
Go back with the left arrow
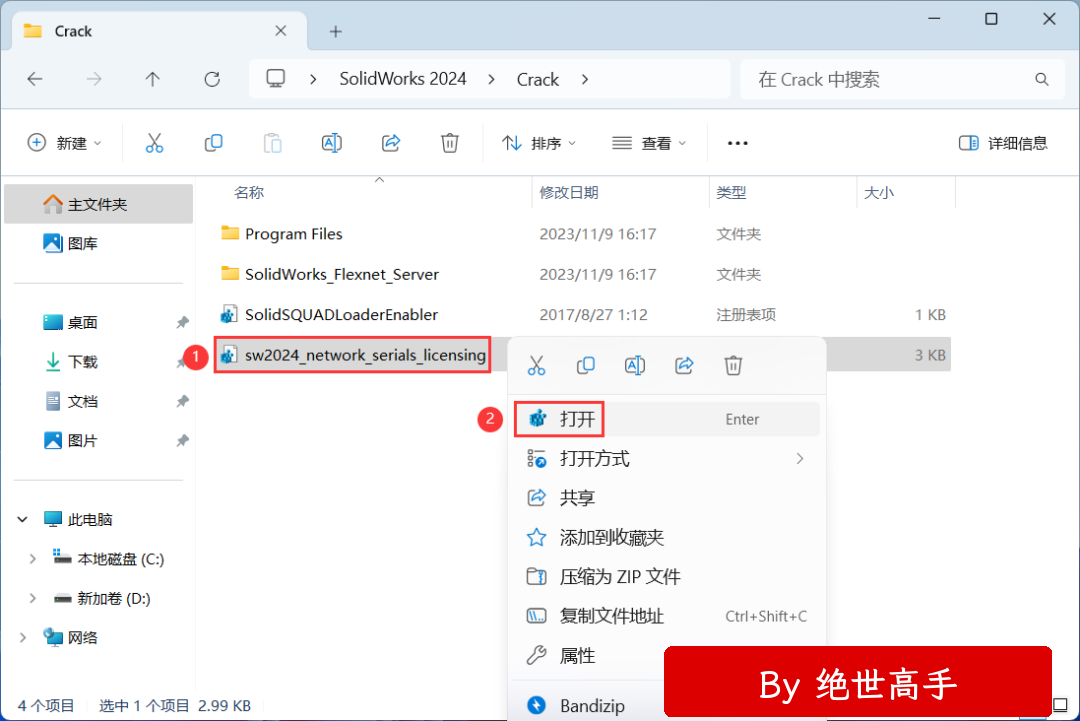click(35, 79)
